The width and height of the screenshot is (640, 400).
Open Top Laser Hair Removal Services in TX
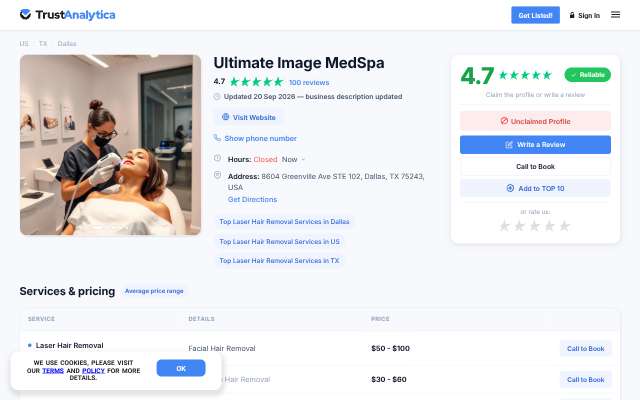tap(279, 260)
